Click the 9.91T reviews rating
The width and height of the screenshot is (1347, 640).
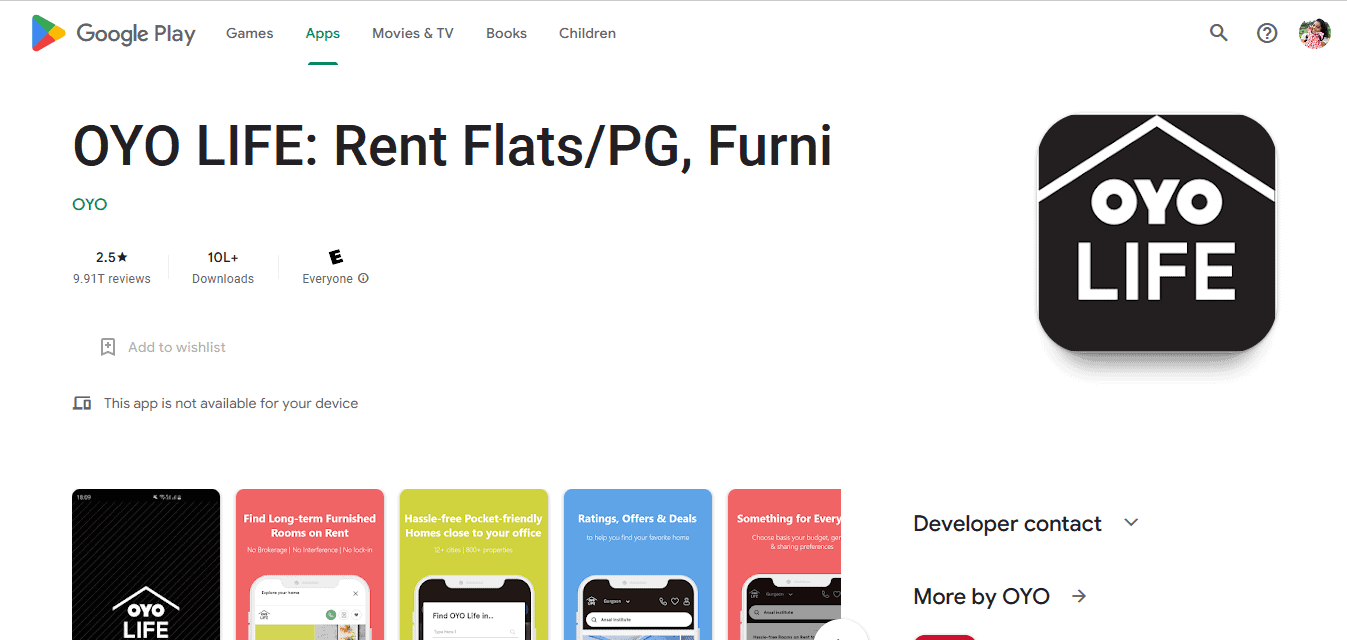[x=112, y=267]
